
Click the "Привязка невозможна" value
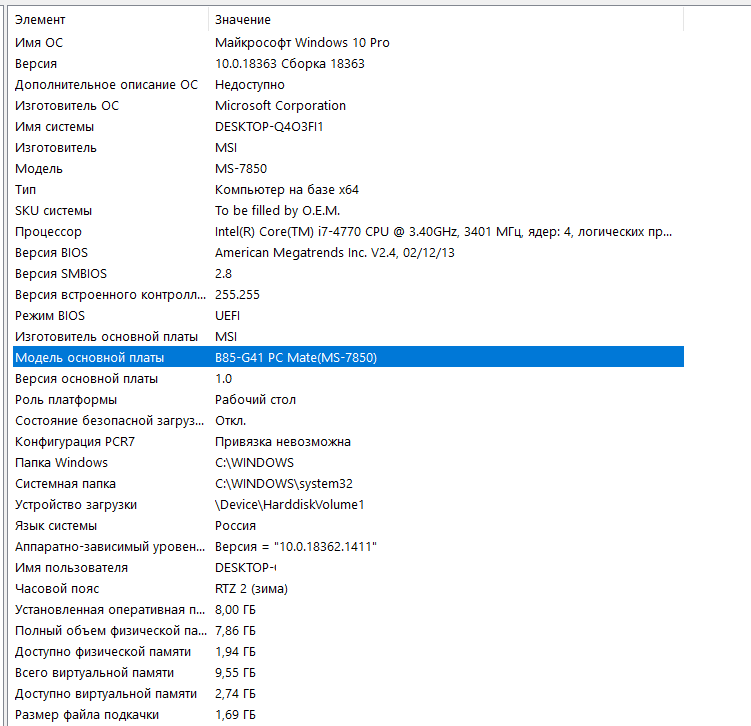pyautogui.click(x=283, y=442)
